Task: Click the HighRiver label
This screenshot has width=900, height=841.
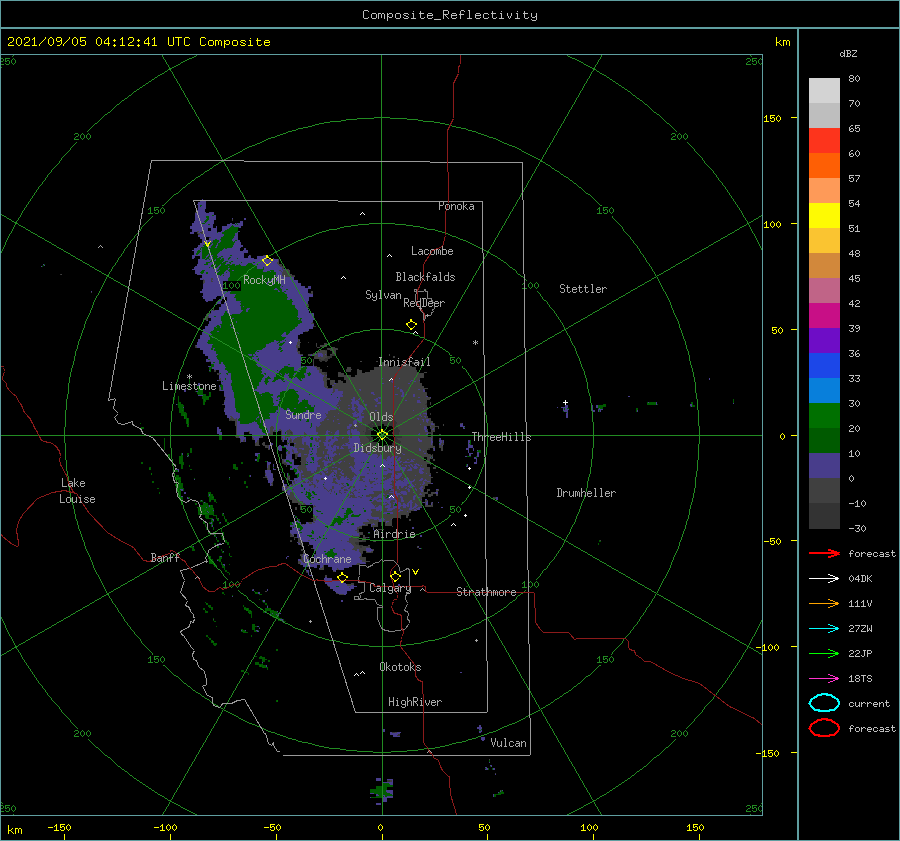Action: click(415, 702)
